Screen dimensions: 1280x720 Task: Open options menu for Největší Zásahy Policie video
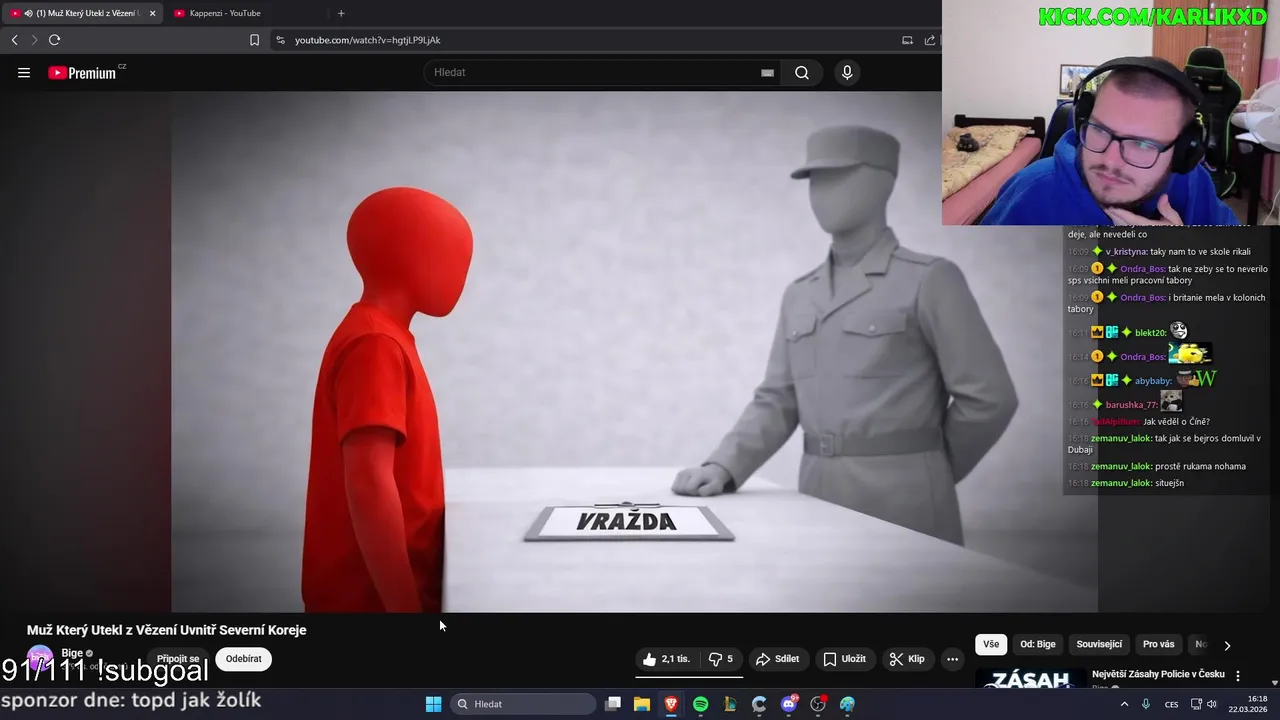[1238, 676]
